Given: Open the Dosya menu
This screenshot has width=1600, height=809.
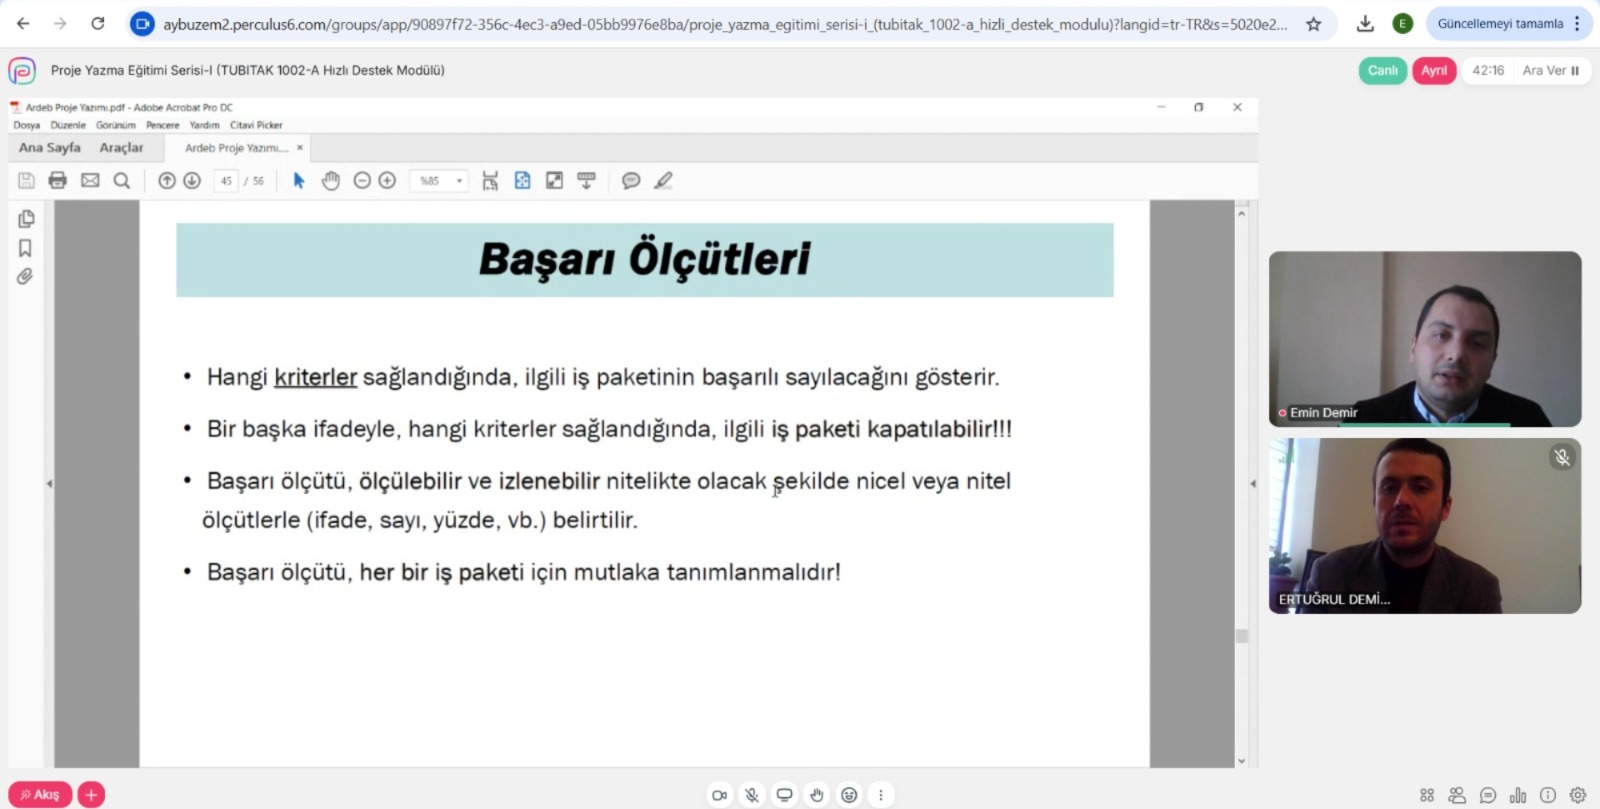Looking at the screenshot, I should (x=27, y=125).
